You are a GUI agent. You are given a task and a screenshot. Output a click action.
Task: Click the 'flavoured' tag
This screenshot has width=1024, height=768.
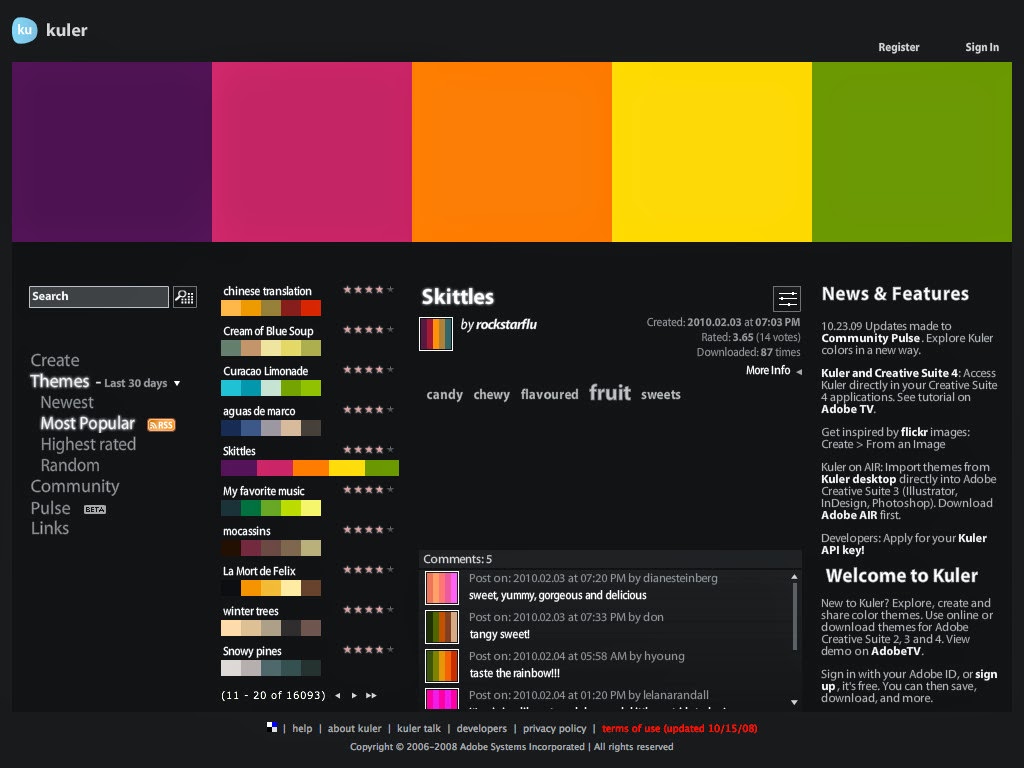pos(549,394)
